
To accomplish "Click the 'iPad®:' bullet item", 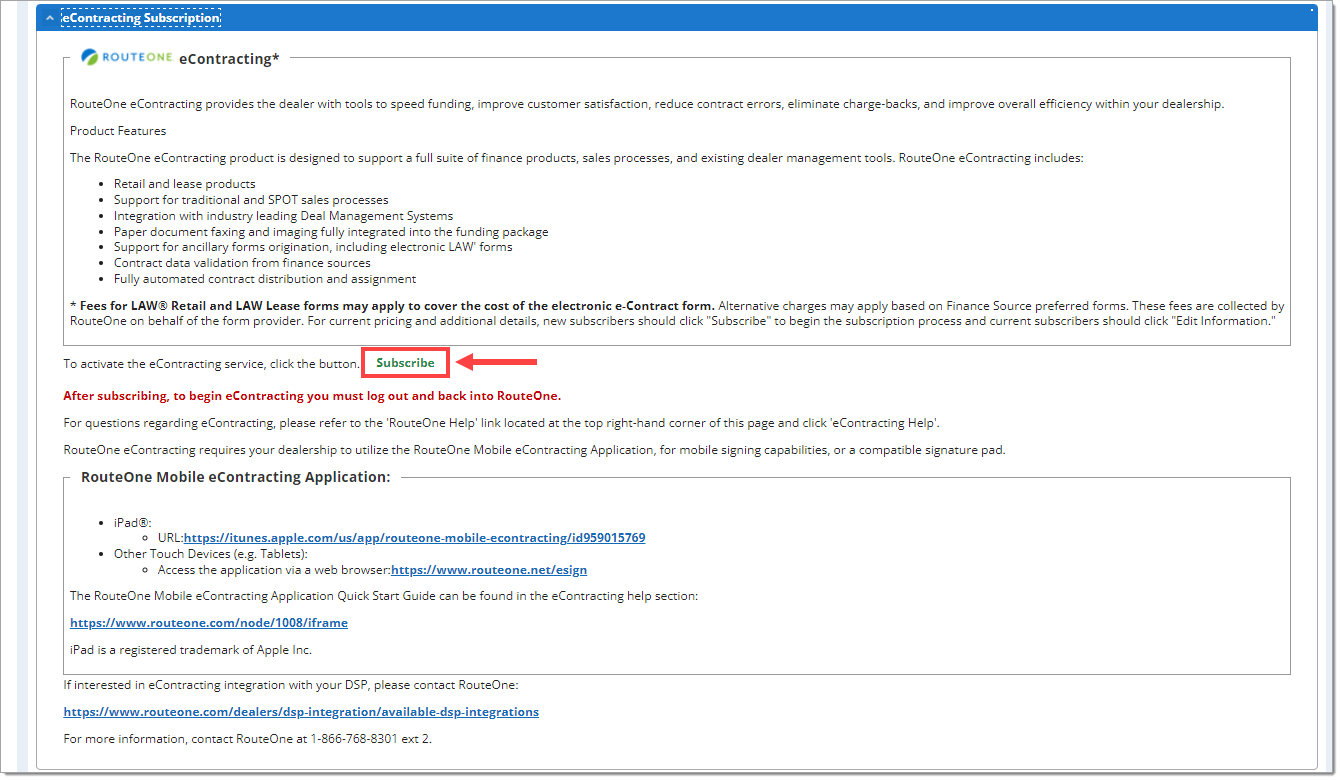I will [133, 523].
